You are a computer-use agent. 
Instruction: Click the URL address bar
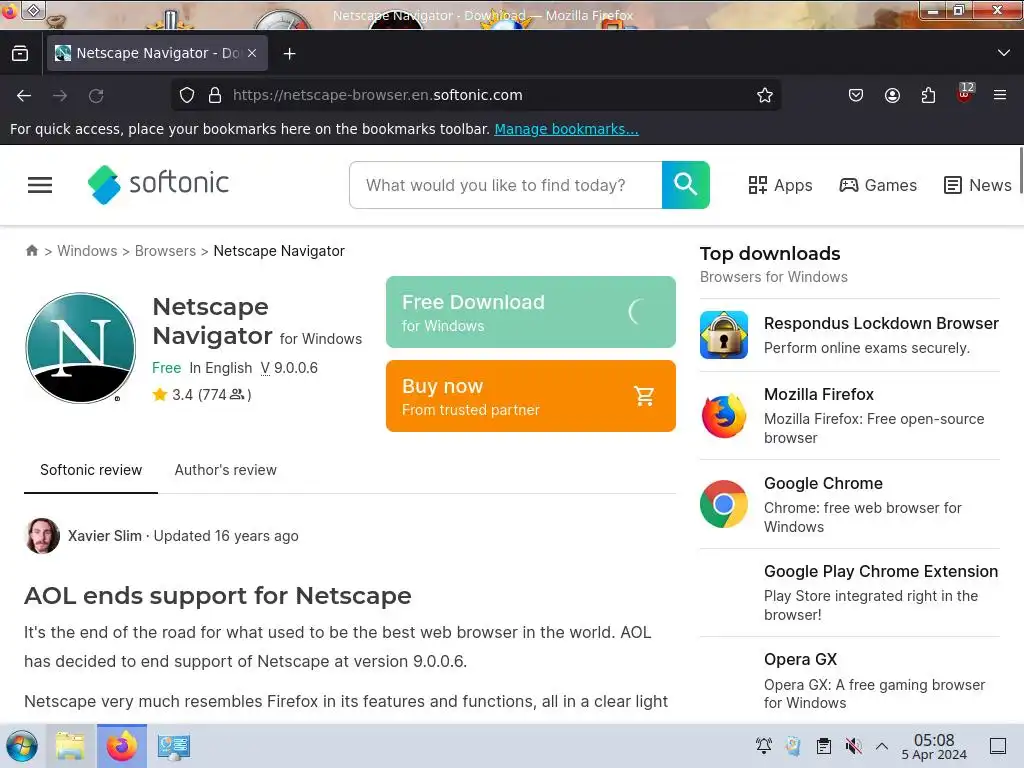(x=477, y=95)
